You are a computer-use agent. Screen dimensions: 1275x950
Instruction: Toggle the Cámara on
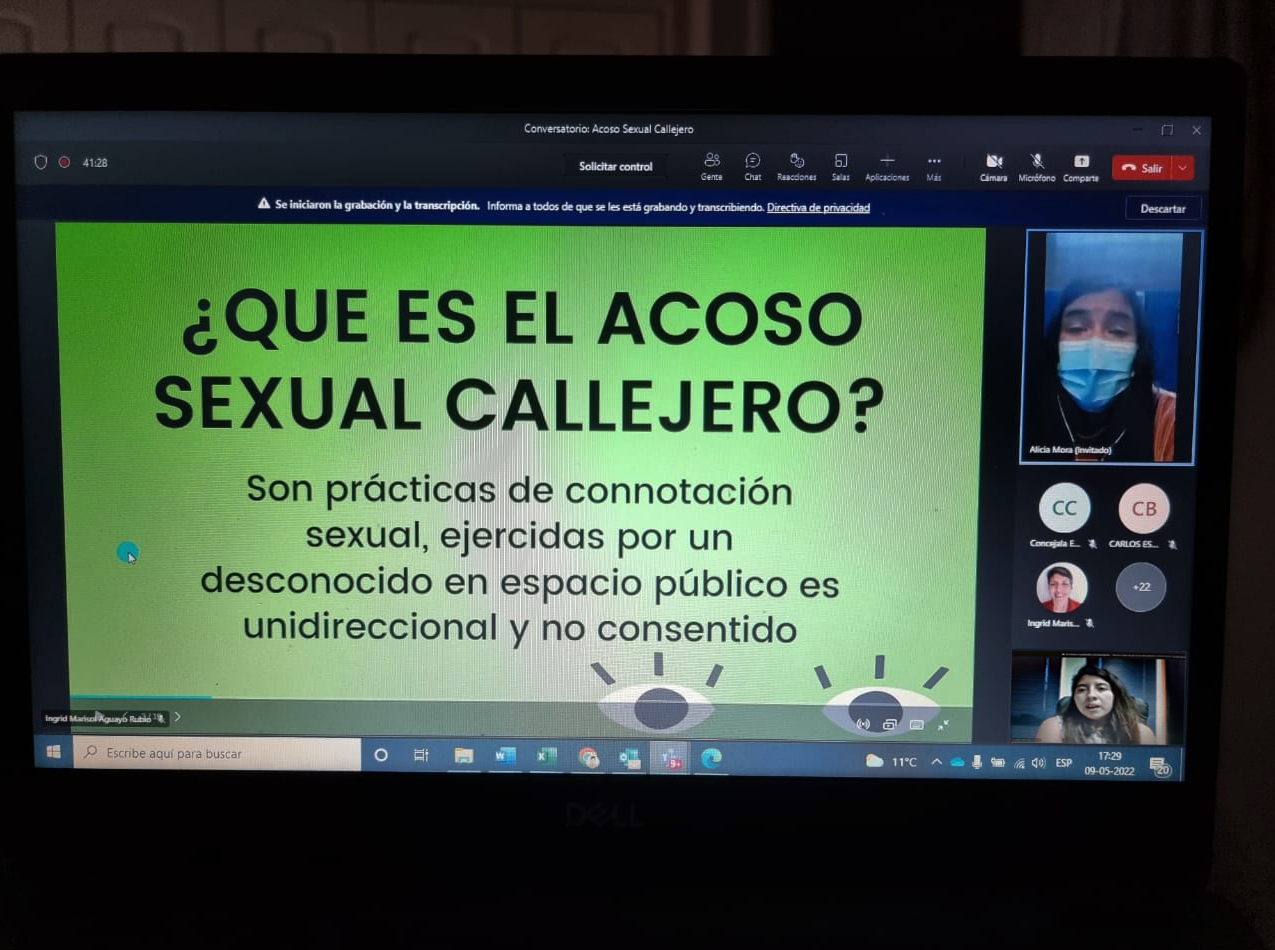993,164
